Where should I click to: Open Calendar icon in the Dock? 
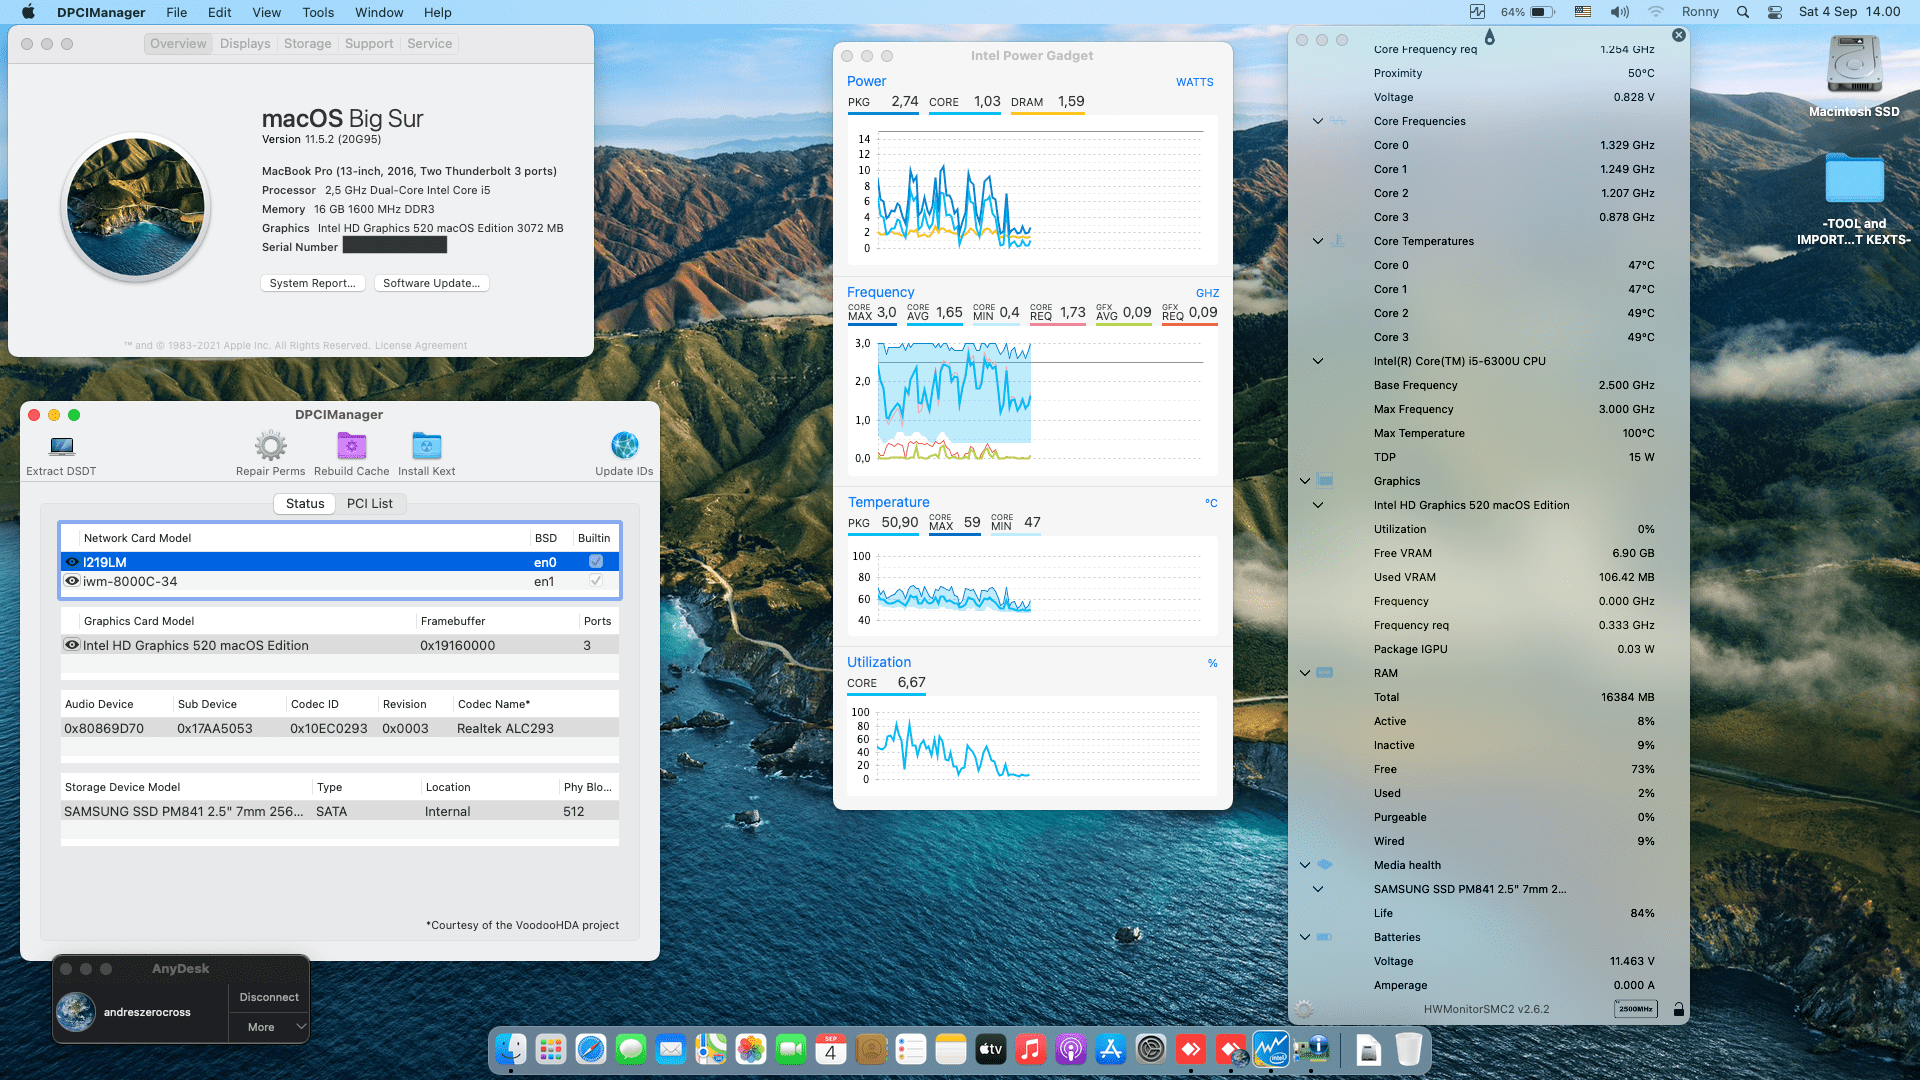(x=831, y=1049)
